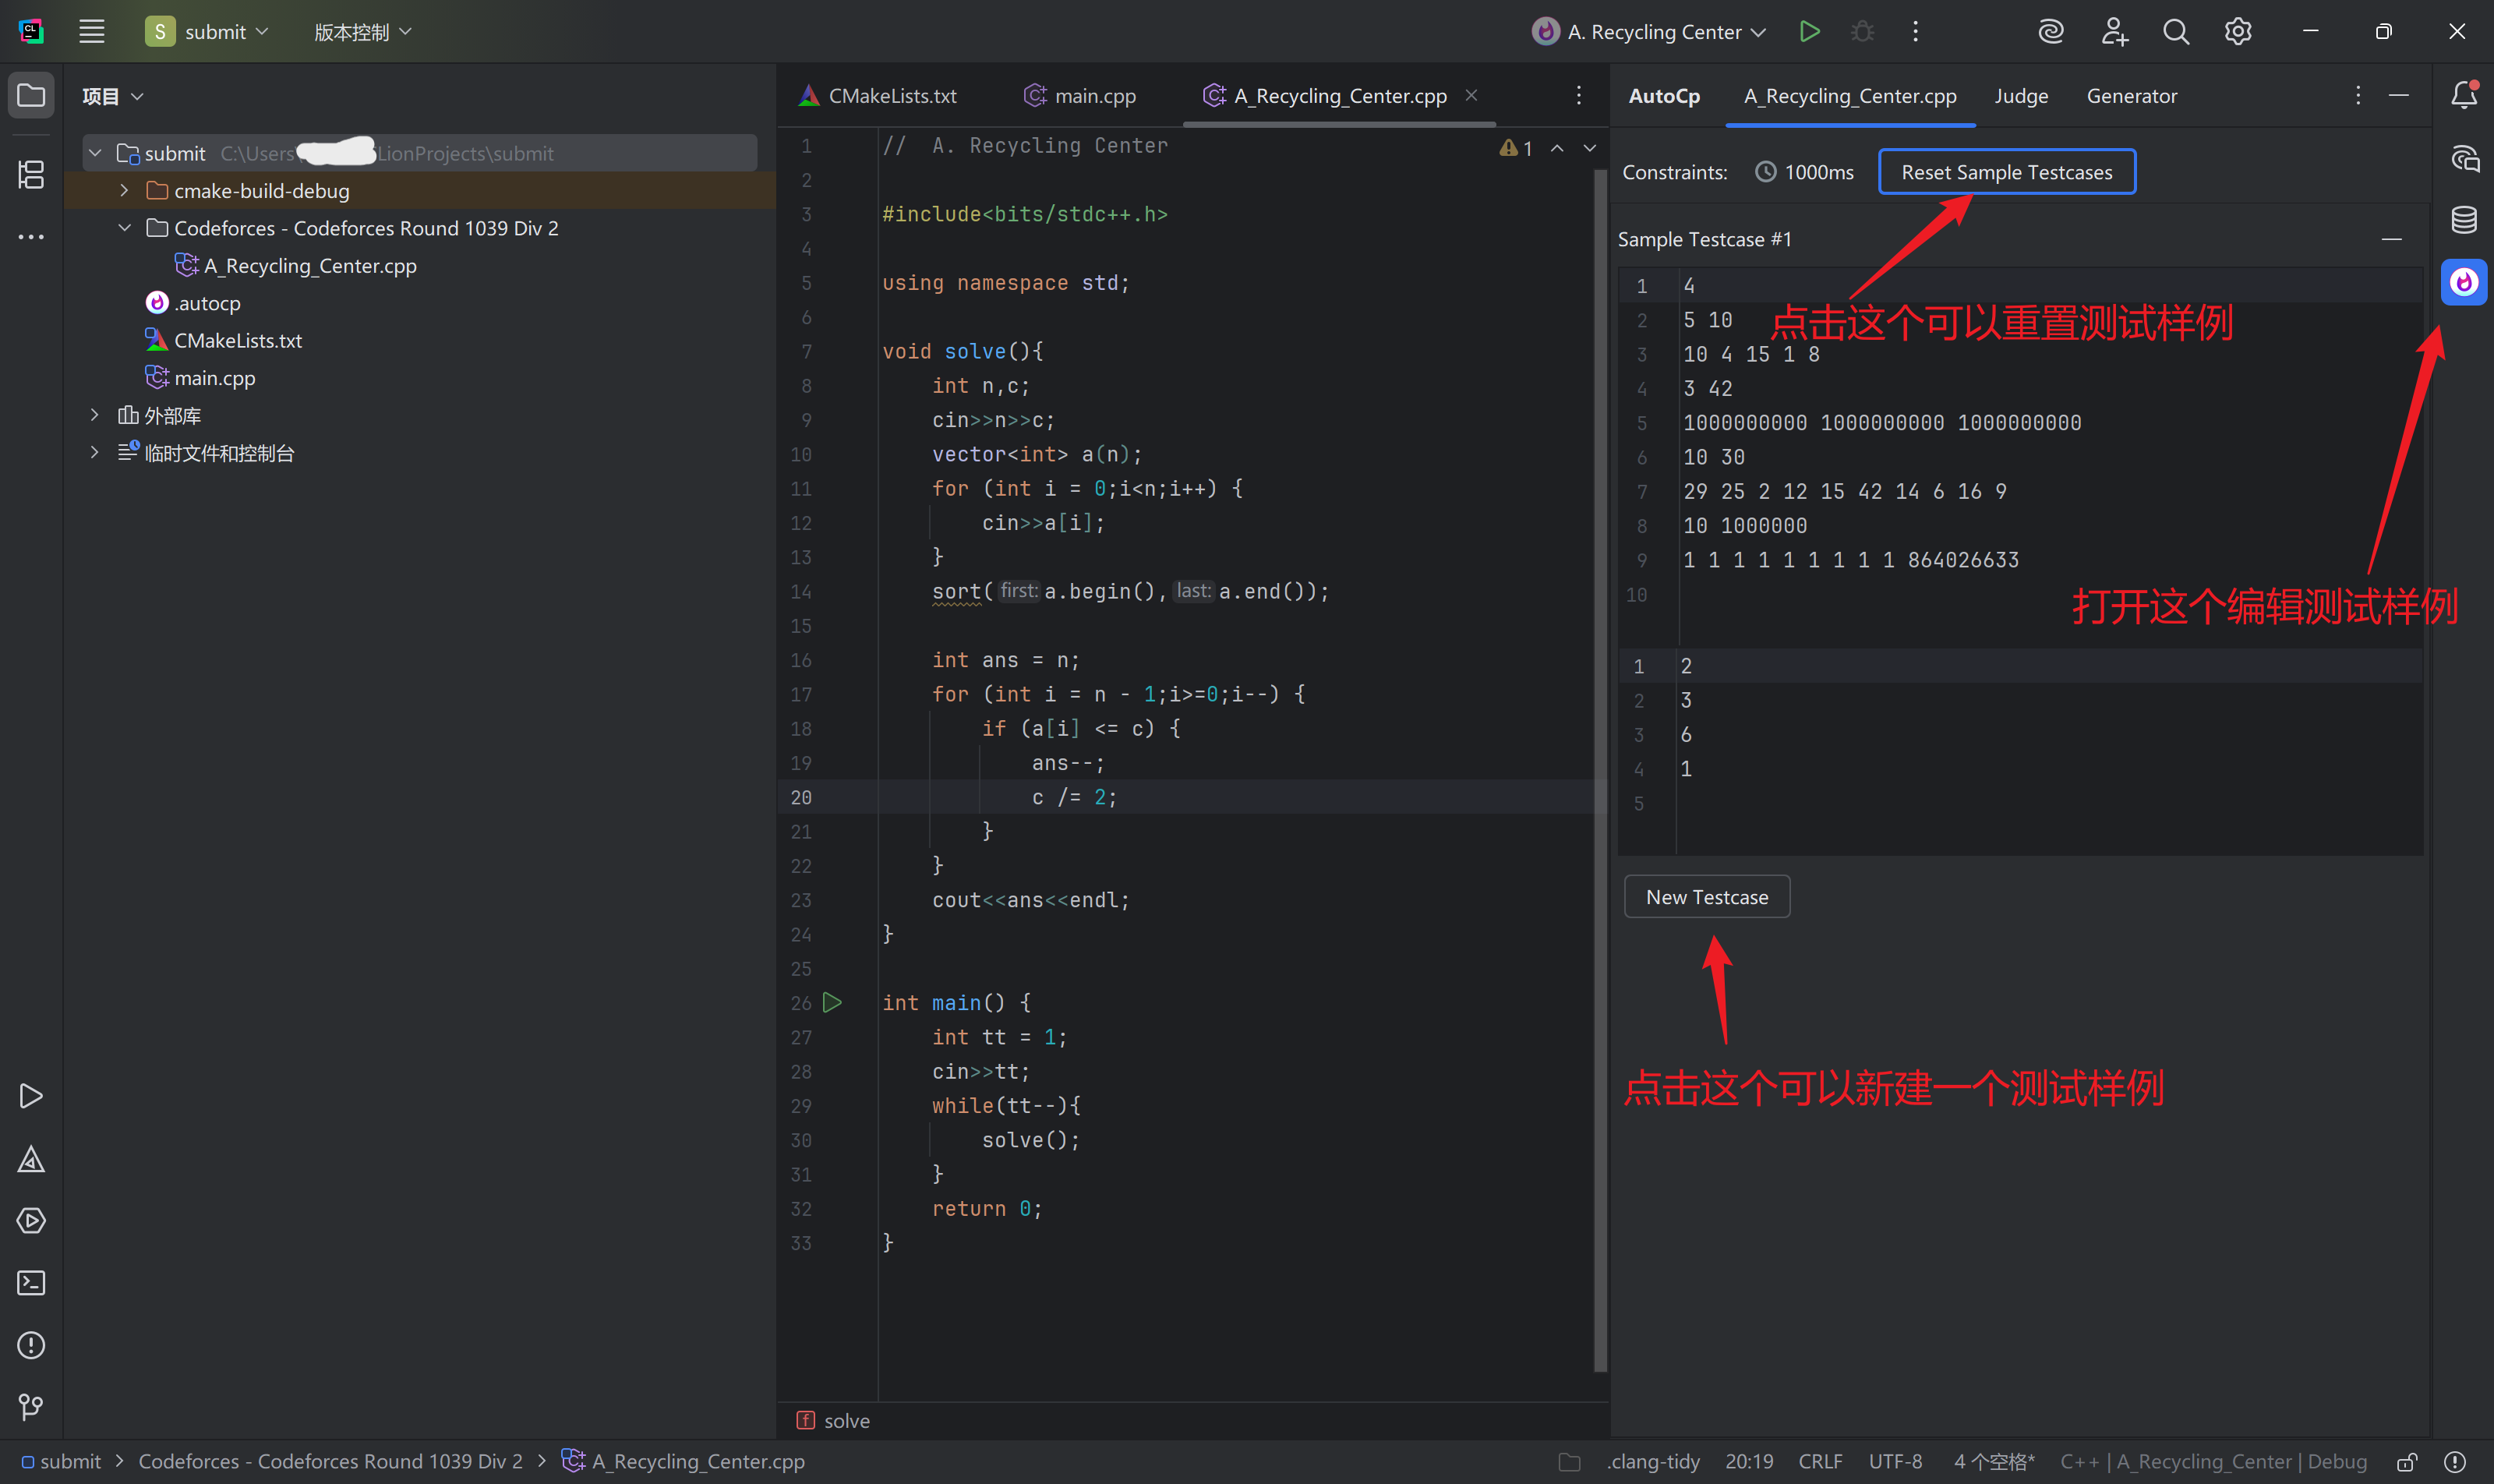Click the New Testcase button

pyautogui.click(x=1706, y=897)
